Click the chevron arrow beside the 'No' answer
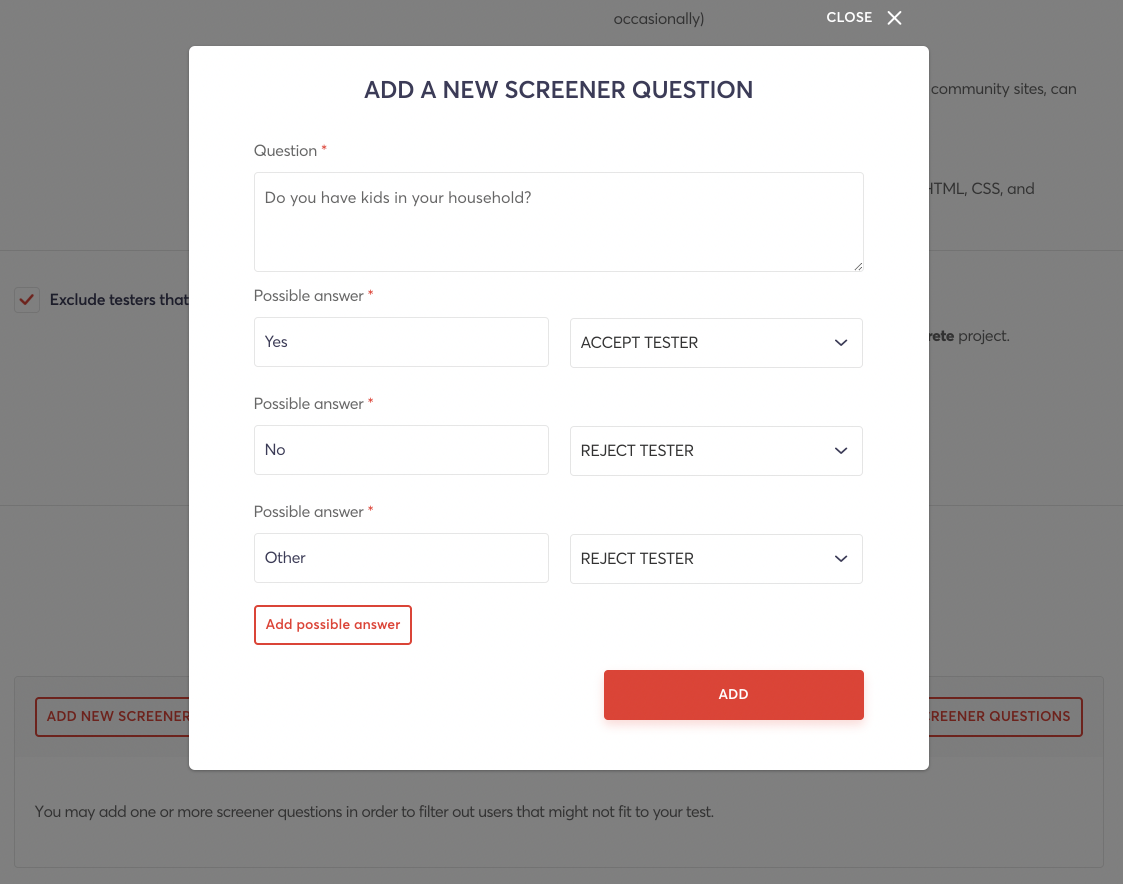Screen dimensions: 1123x884 (840, 451)
